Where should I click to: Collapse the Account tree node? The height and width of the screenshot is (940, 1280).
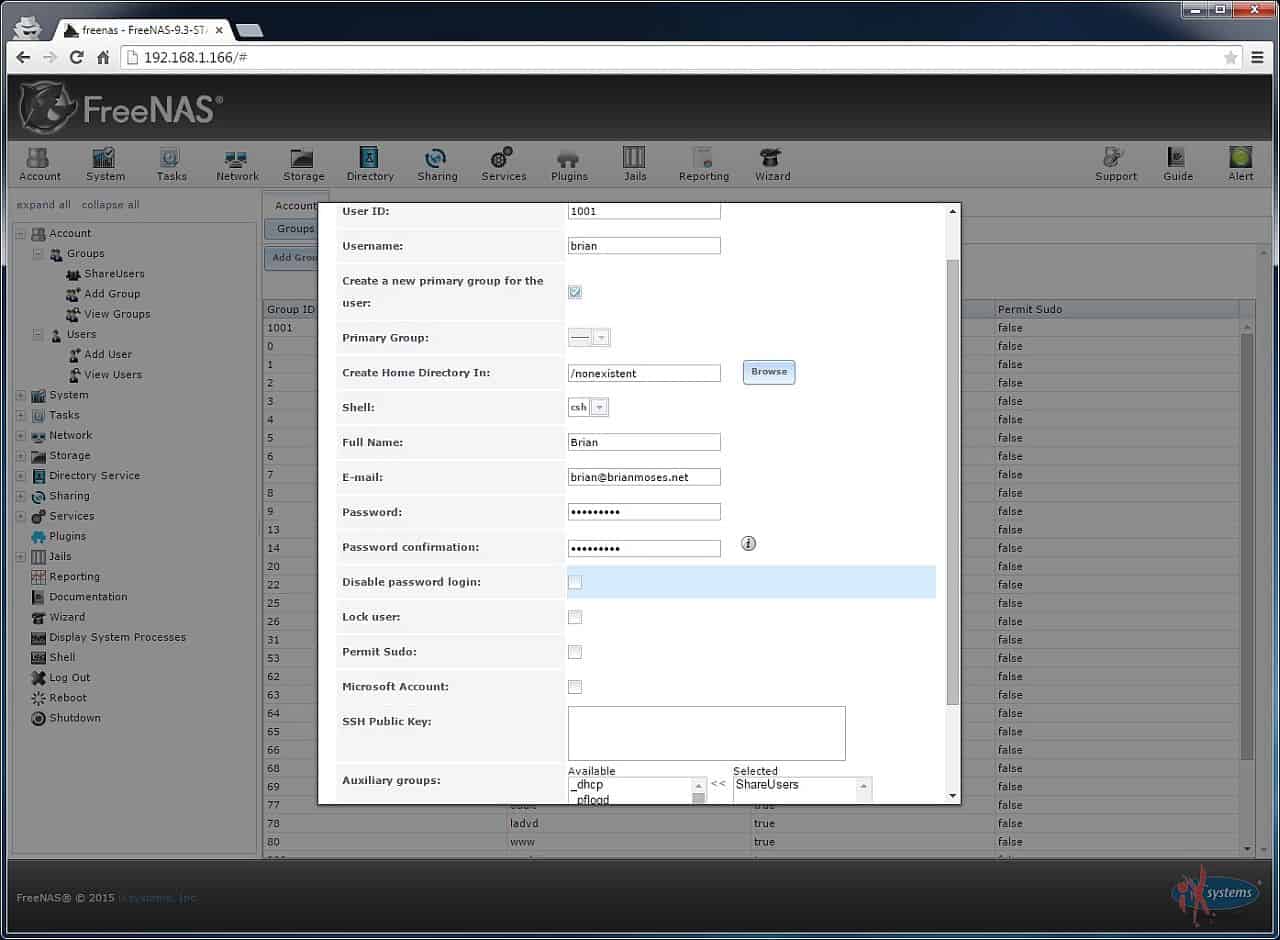tap(21, 234)
